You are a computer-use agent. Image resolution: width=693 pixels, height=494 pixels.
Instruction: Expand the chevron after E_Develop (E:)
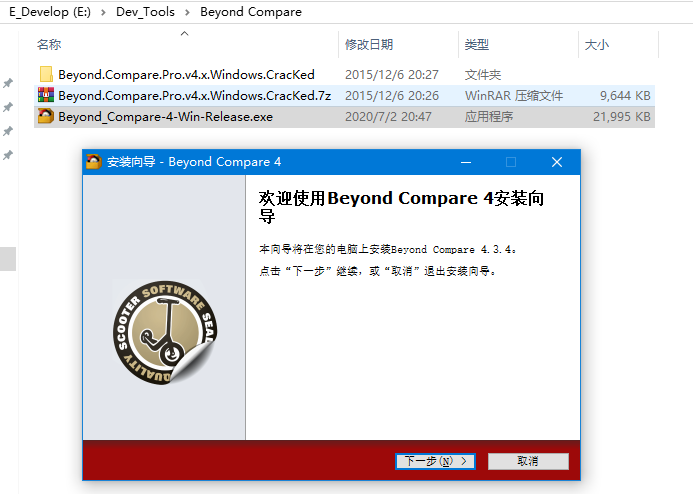tap(103, 12)
